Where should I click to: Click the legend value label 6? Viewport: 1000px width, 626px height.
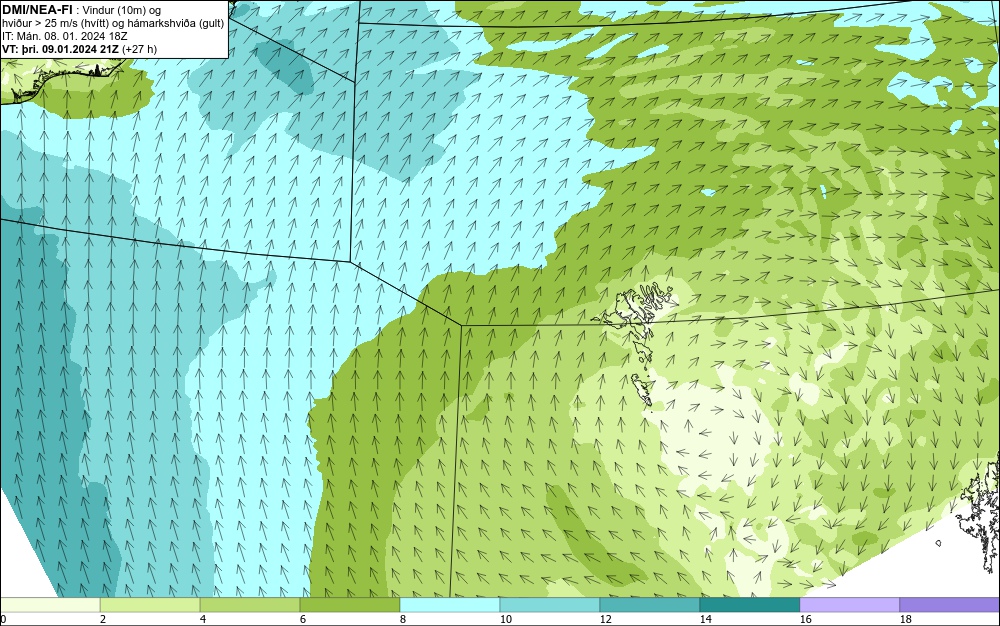click(x=302, y=619)
